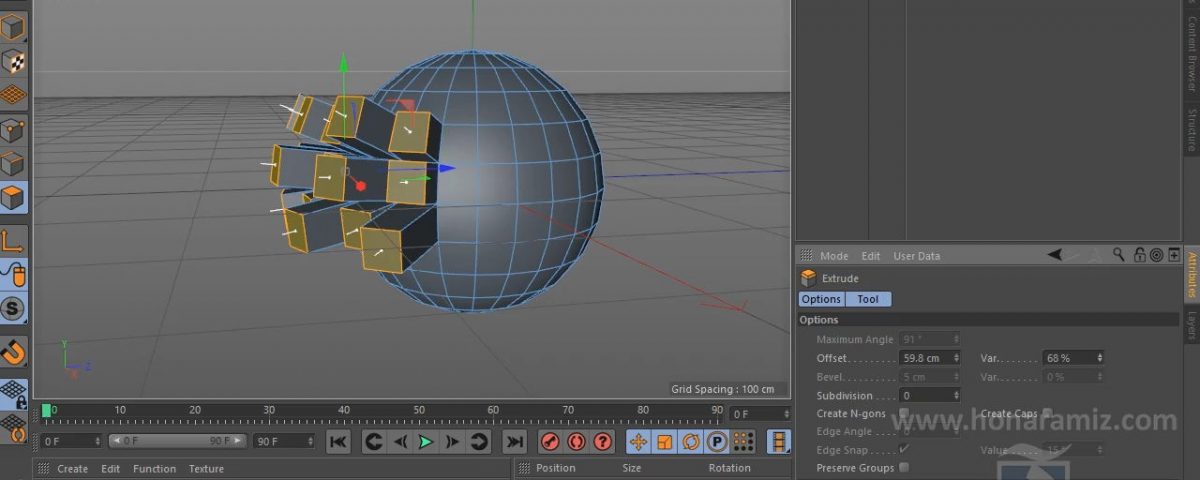
Task: Enable Create N-gons checkbox
Action: click(904, 413)
